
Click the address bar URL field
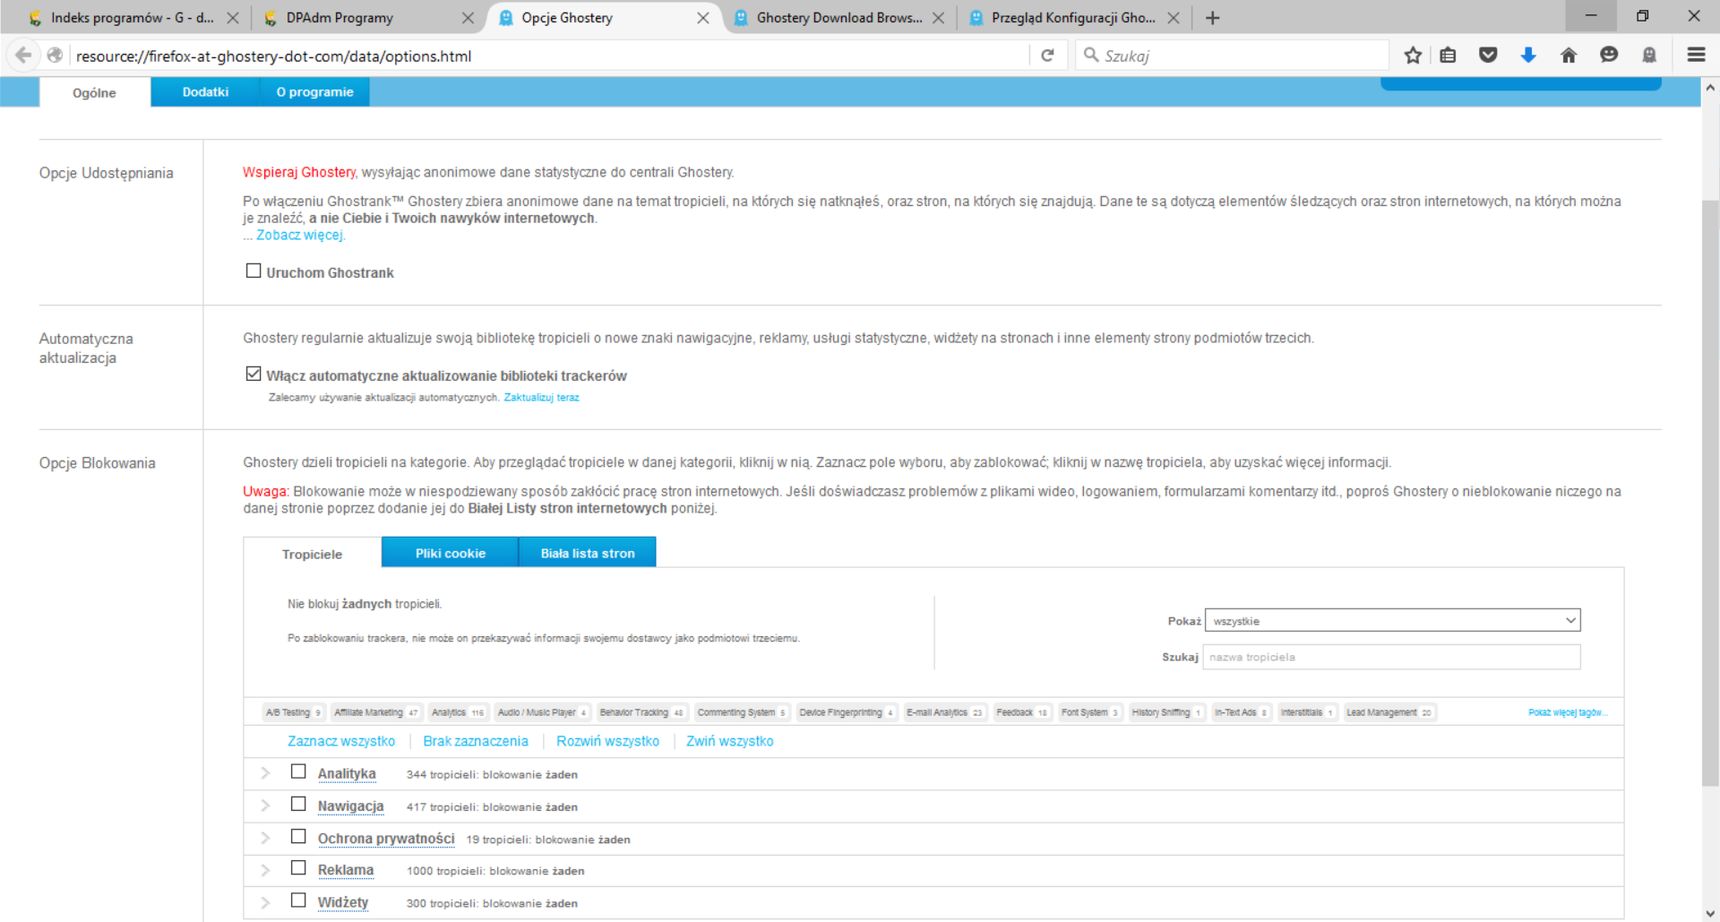pyautogui.click(x=550, y=56)
